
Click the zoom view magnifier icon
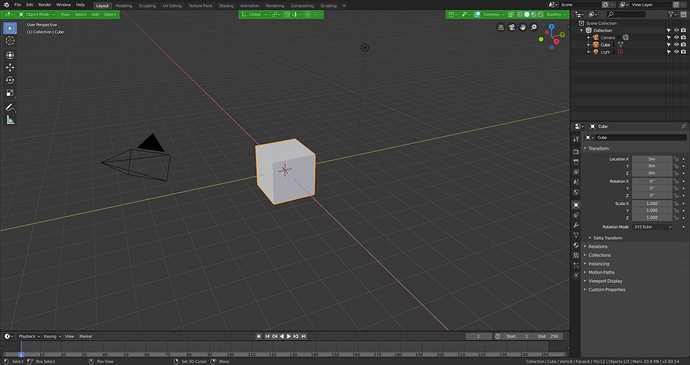[534, 27]
